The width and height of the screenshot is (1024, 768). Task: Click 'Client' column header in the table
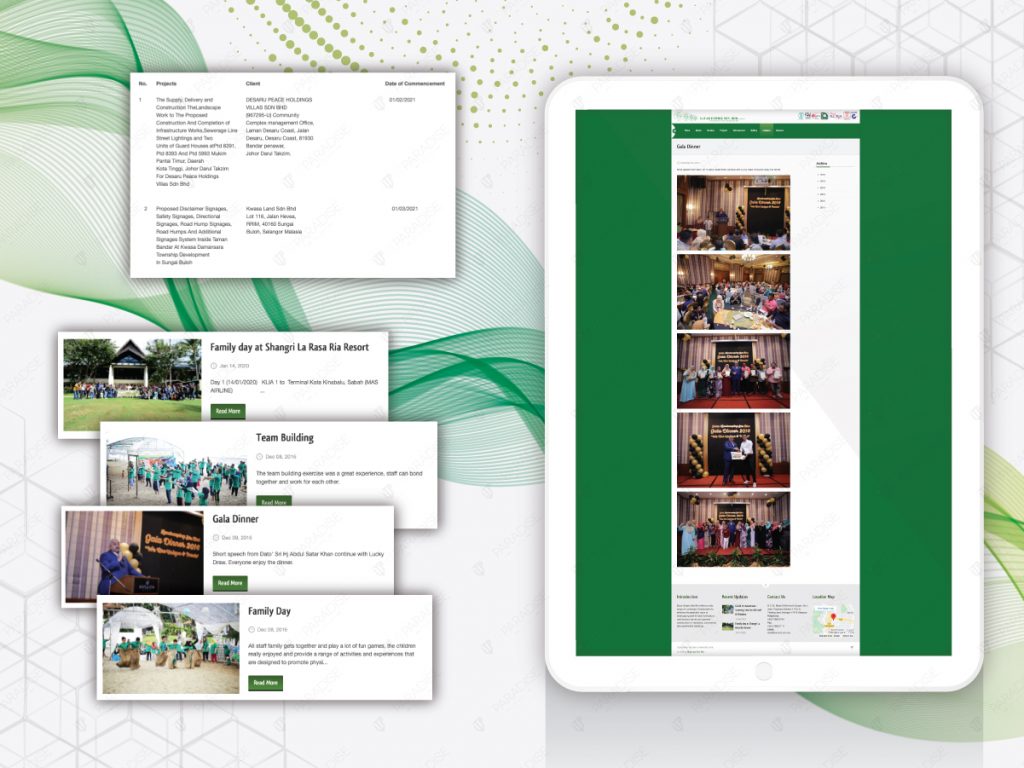point(253,84)
